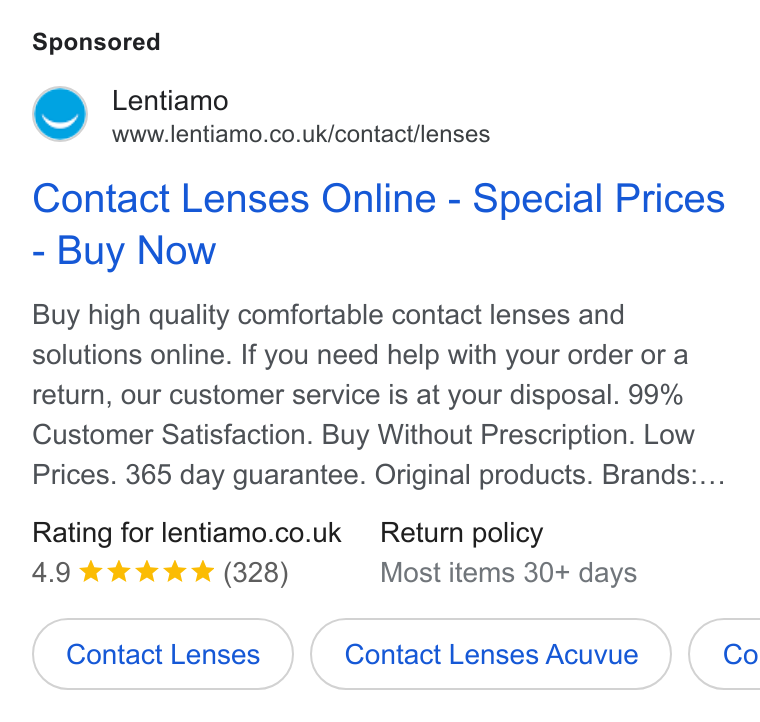Click the ad description paragraph
This screenshot has width=760, height=722.
(x=379, y=394)
